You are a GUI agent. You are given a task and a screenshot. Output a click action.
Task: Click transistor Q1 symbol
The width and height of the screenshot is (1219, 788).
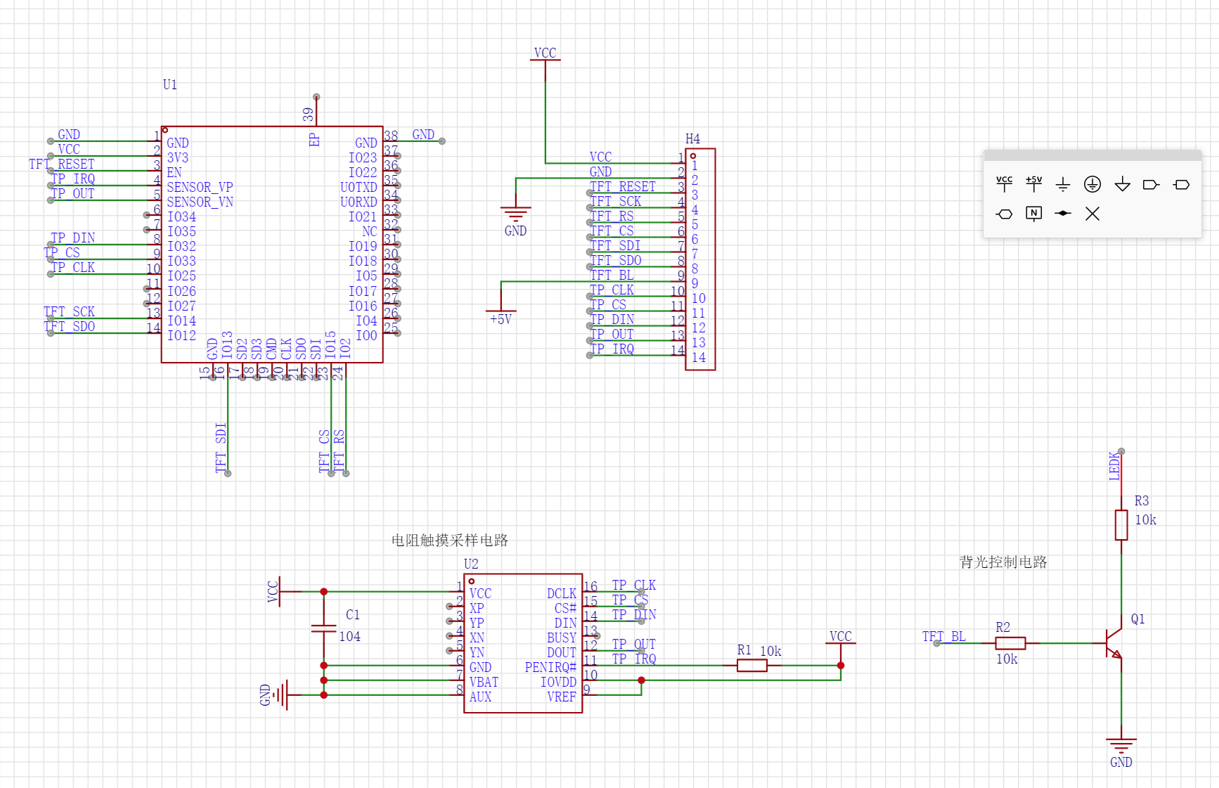(x=1113, y=643)
